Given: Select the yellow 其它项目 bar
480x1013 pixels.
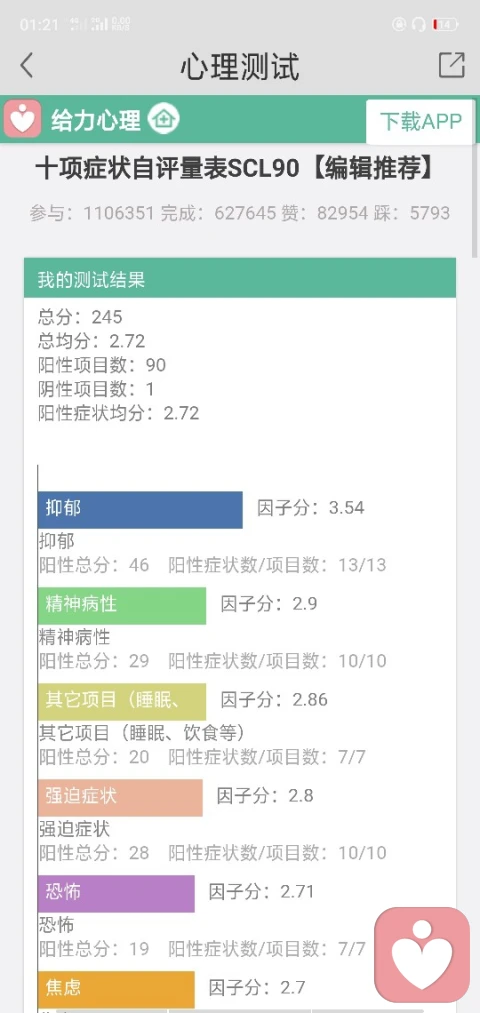Looking at the screenshot, I should [122, 701].
